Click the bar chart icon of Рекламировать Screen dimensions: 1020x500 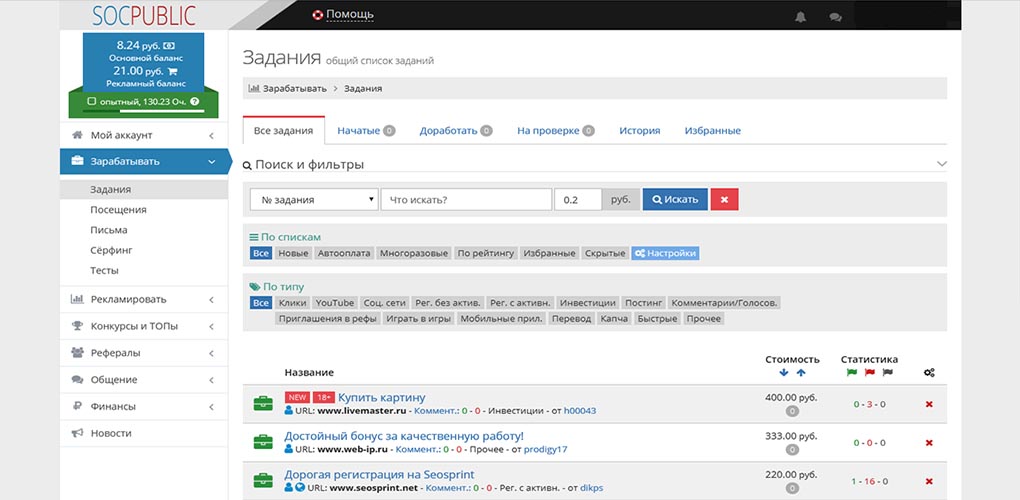pos(77,299)
